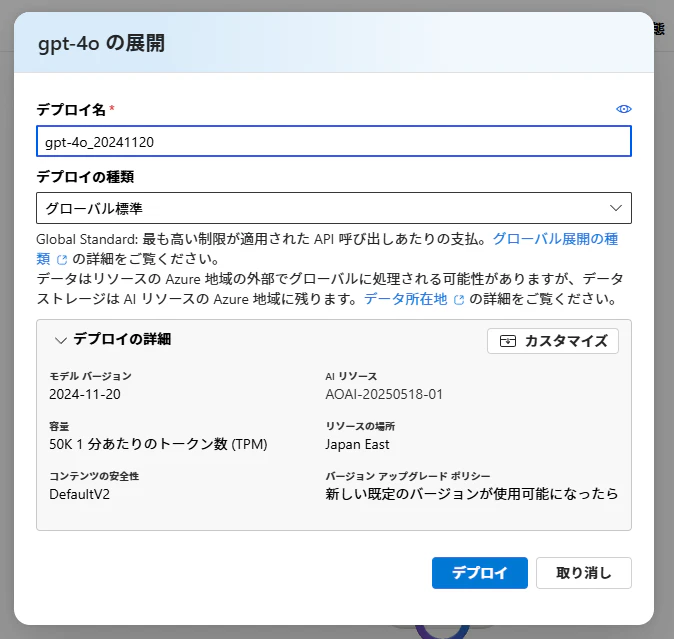Click the デプロイの詳細 heading
Screen dimensions: 674x639
(x=122, y=339)
